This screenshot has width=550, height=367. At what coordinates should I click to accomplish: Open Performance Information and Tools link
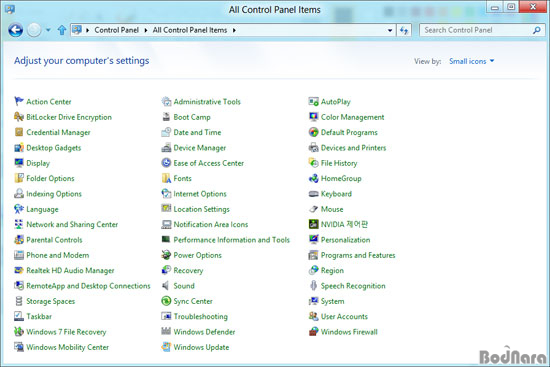pyautogui.click(x=232, y=240)
